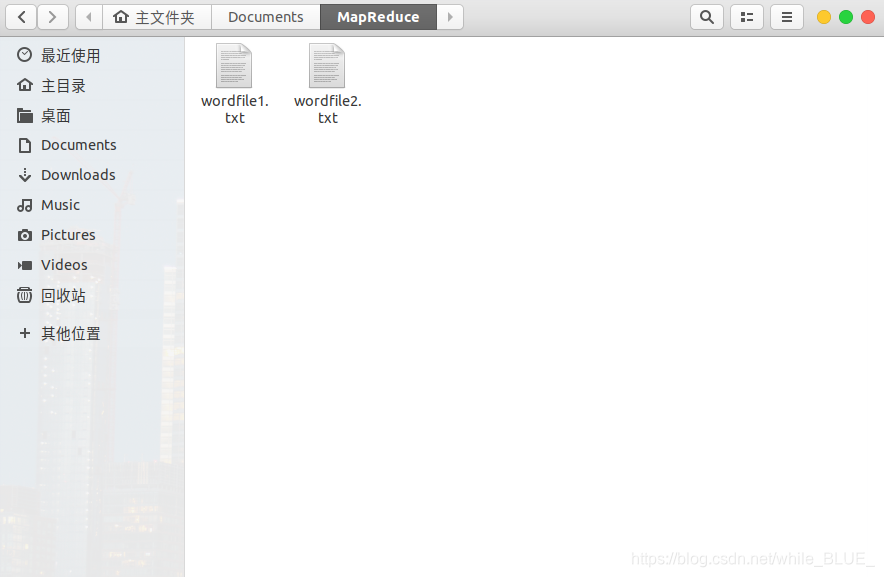Open 主目录 in sidebar
This screenshot has height=577, width=884.
click(92, 86)
